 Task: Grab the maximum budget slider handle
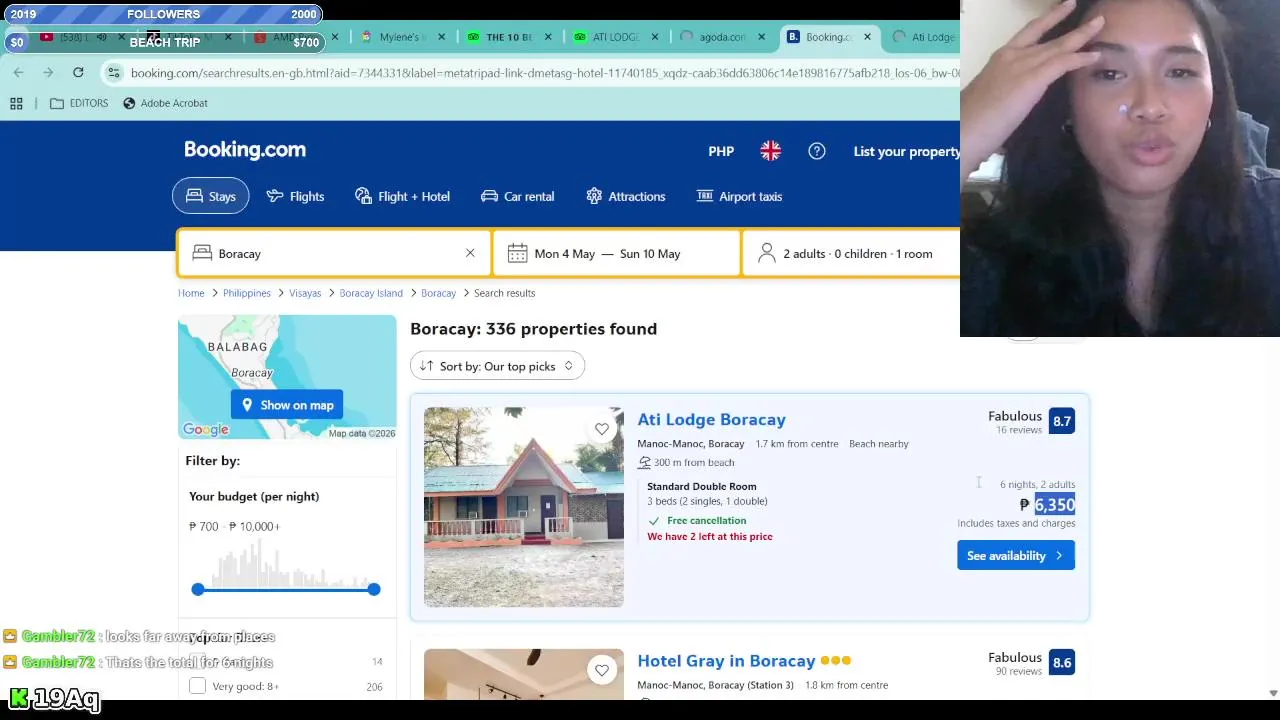[x=374, y=590]
